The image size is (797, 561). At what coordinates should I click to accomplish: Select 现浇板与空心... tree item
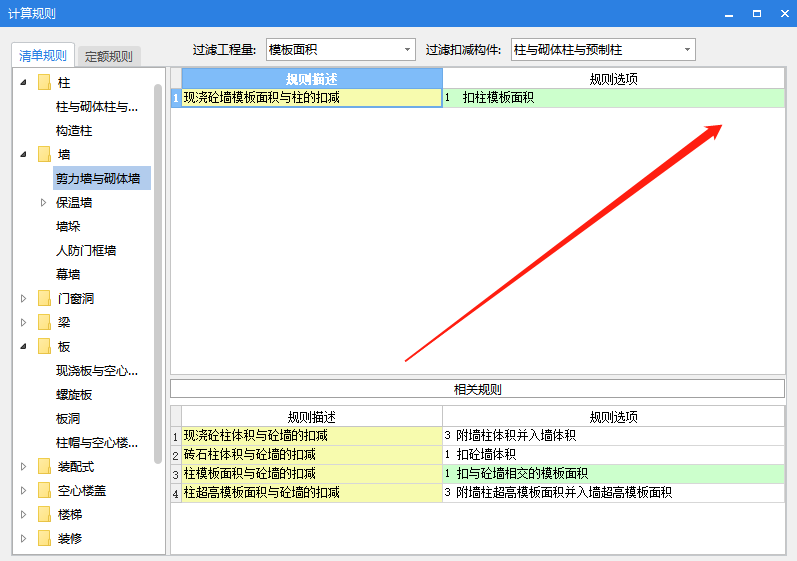pyautogui.click(x=97, y=370)
